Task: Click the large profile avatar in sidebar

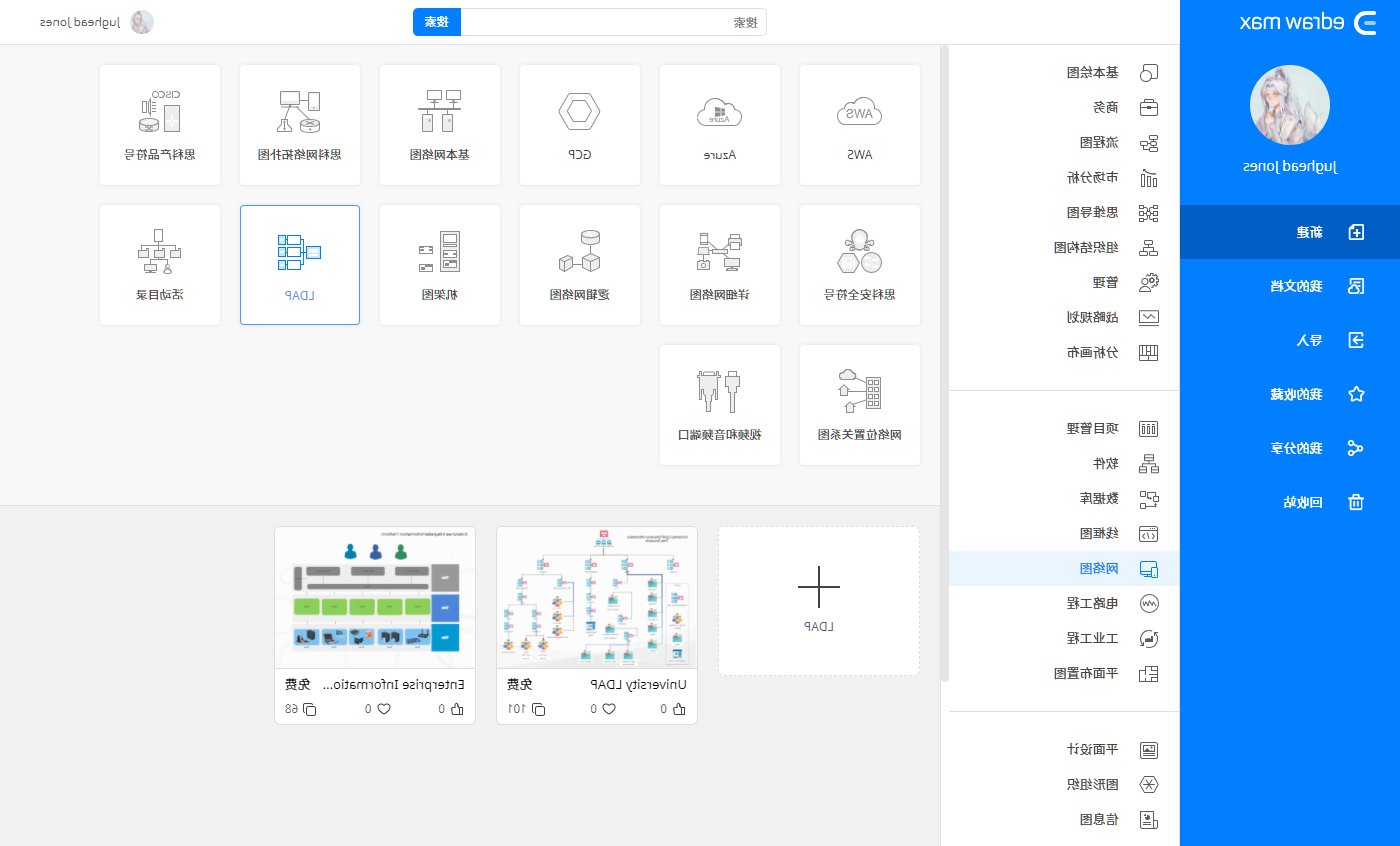Action: click(1290, 105)
